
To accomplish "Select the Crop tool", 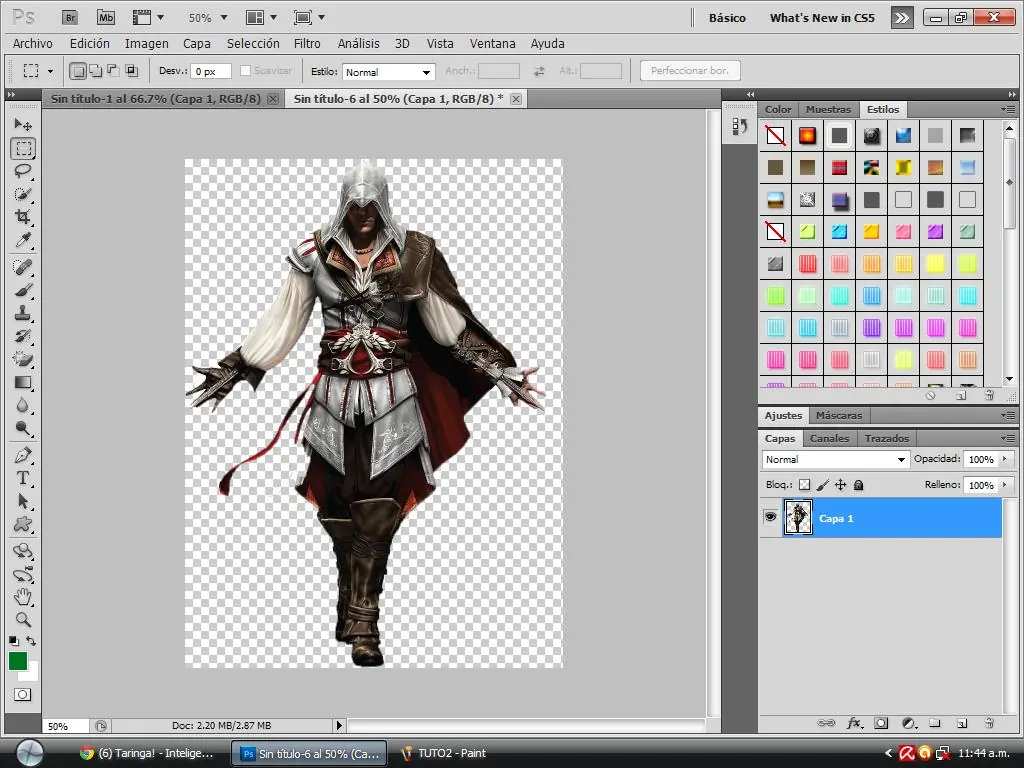I will 23,217.
